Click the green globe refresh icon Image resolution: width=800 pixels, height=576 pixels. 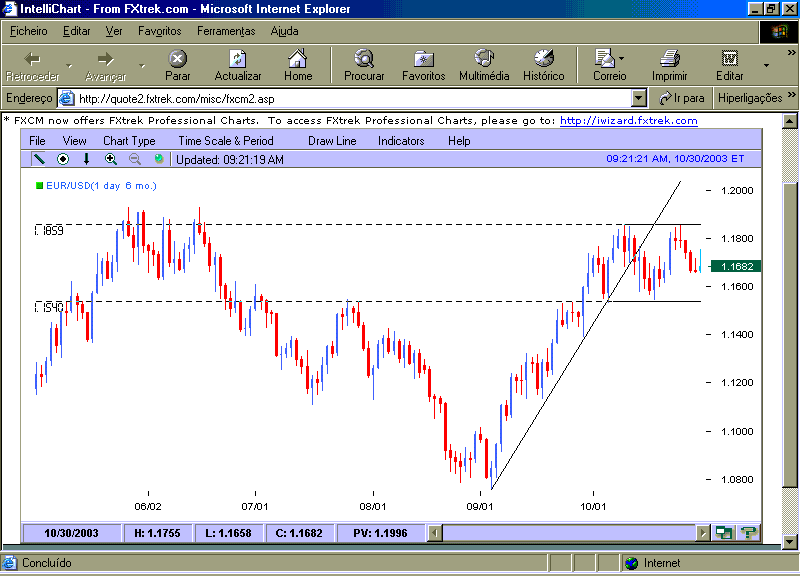[x=159, y=159]
